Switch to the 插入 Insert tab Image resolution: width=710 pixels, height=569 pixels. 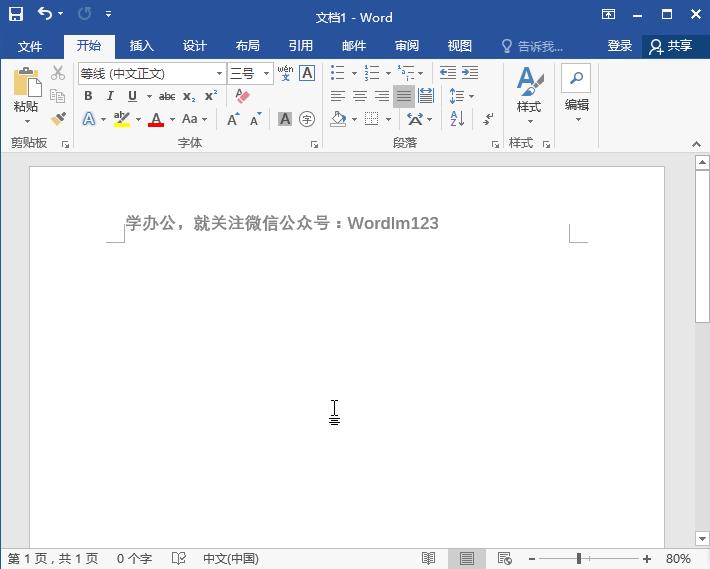point(142,46)
